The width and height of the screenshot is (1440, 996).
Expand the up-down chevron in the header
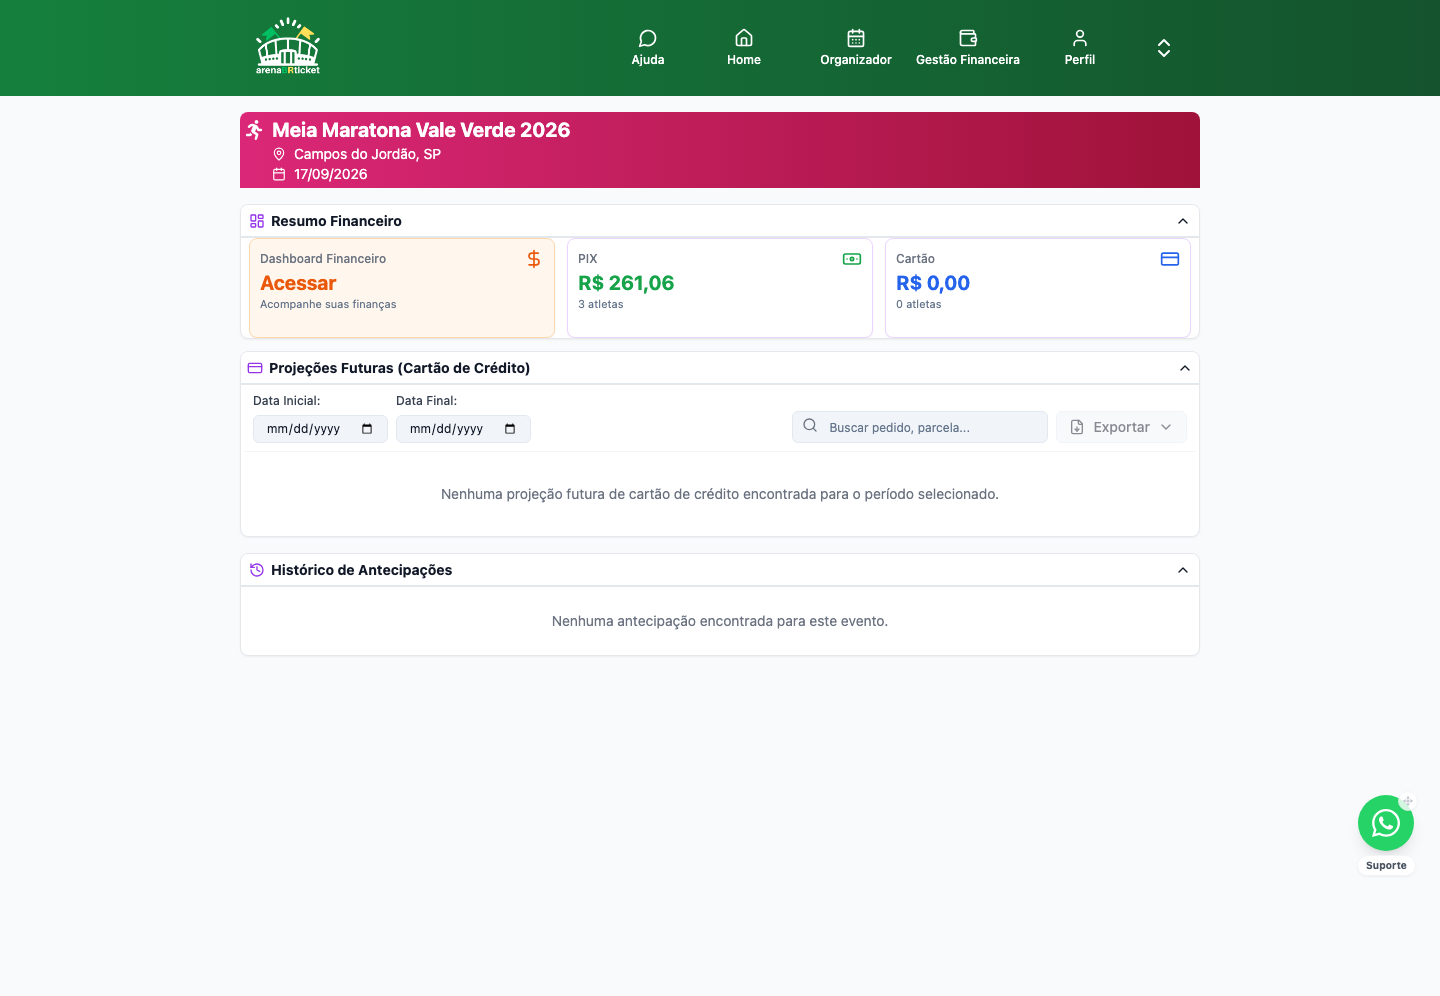(x=1164, y=48)
